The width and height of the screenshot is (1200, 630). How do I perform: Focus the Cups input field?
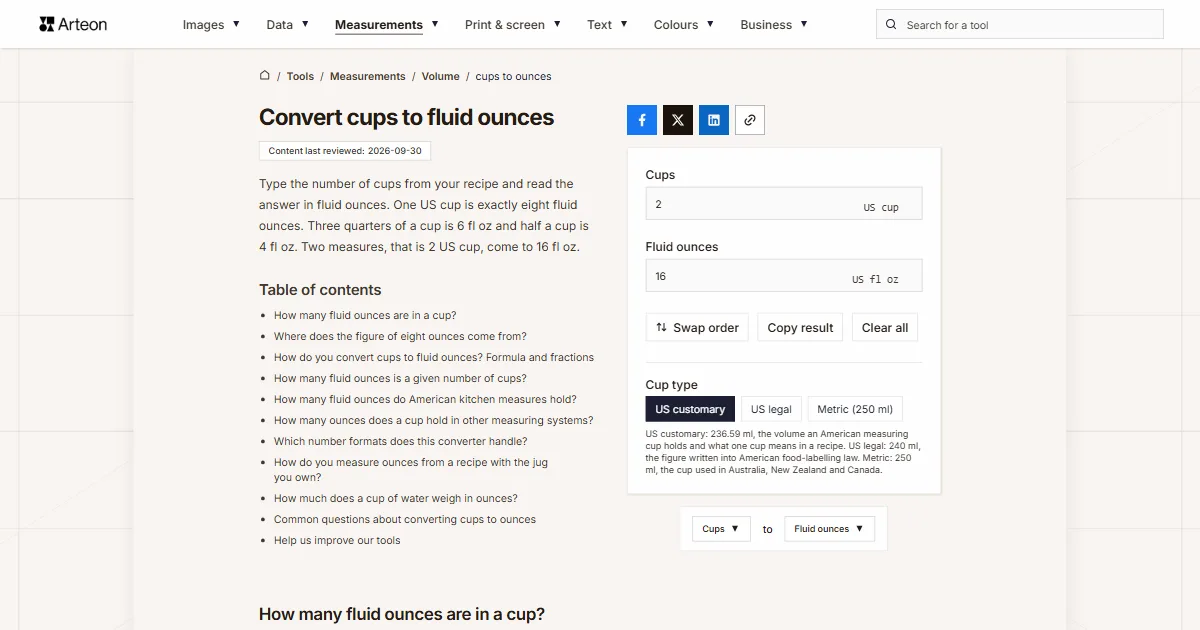784,204
